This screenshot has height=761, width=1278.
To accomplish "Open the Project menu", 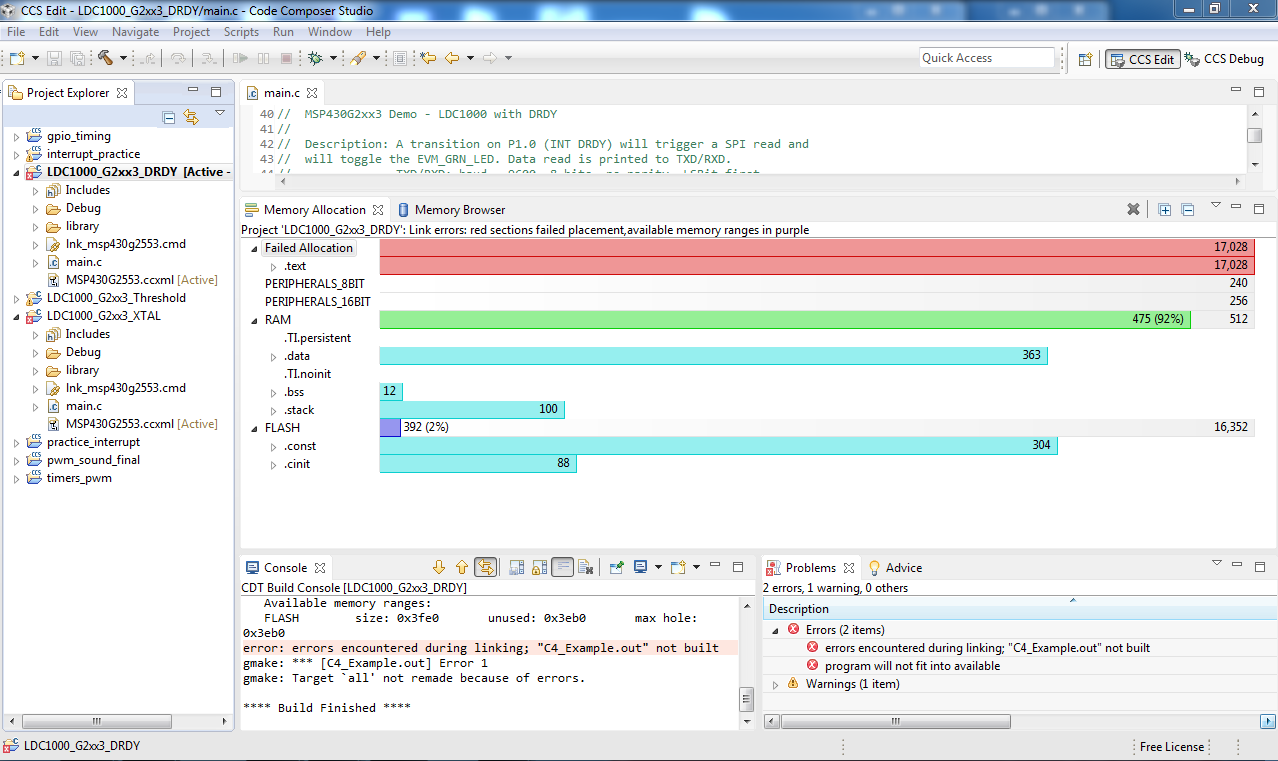I will pos(191,32).
